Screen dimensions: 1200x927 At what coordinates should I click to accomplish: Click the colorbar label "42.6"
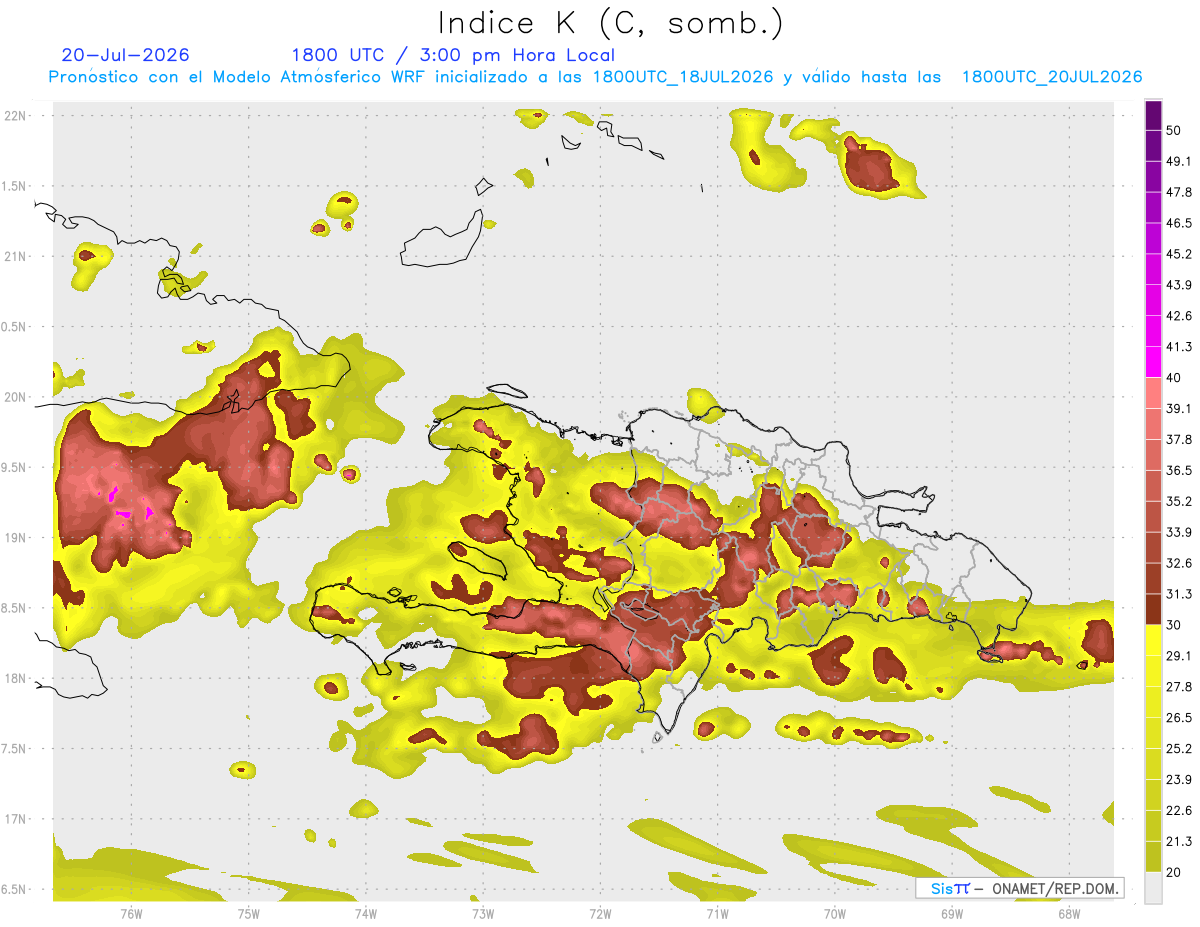1179,316
